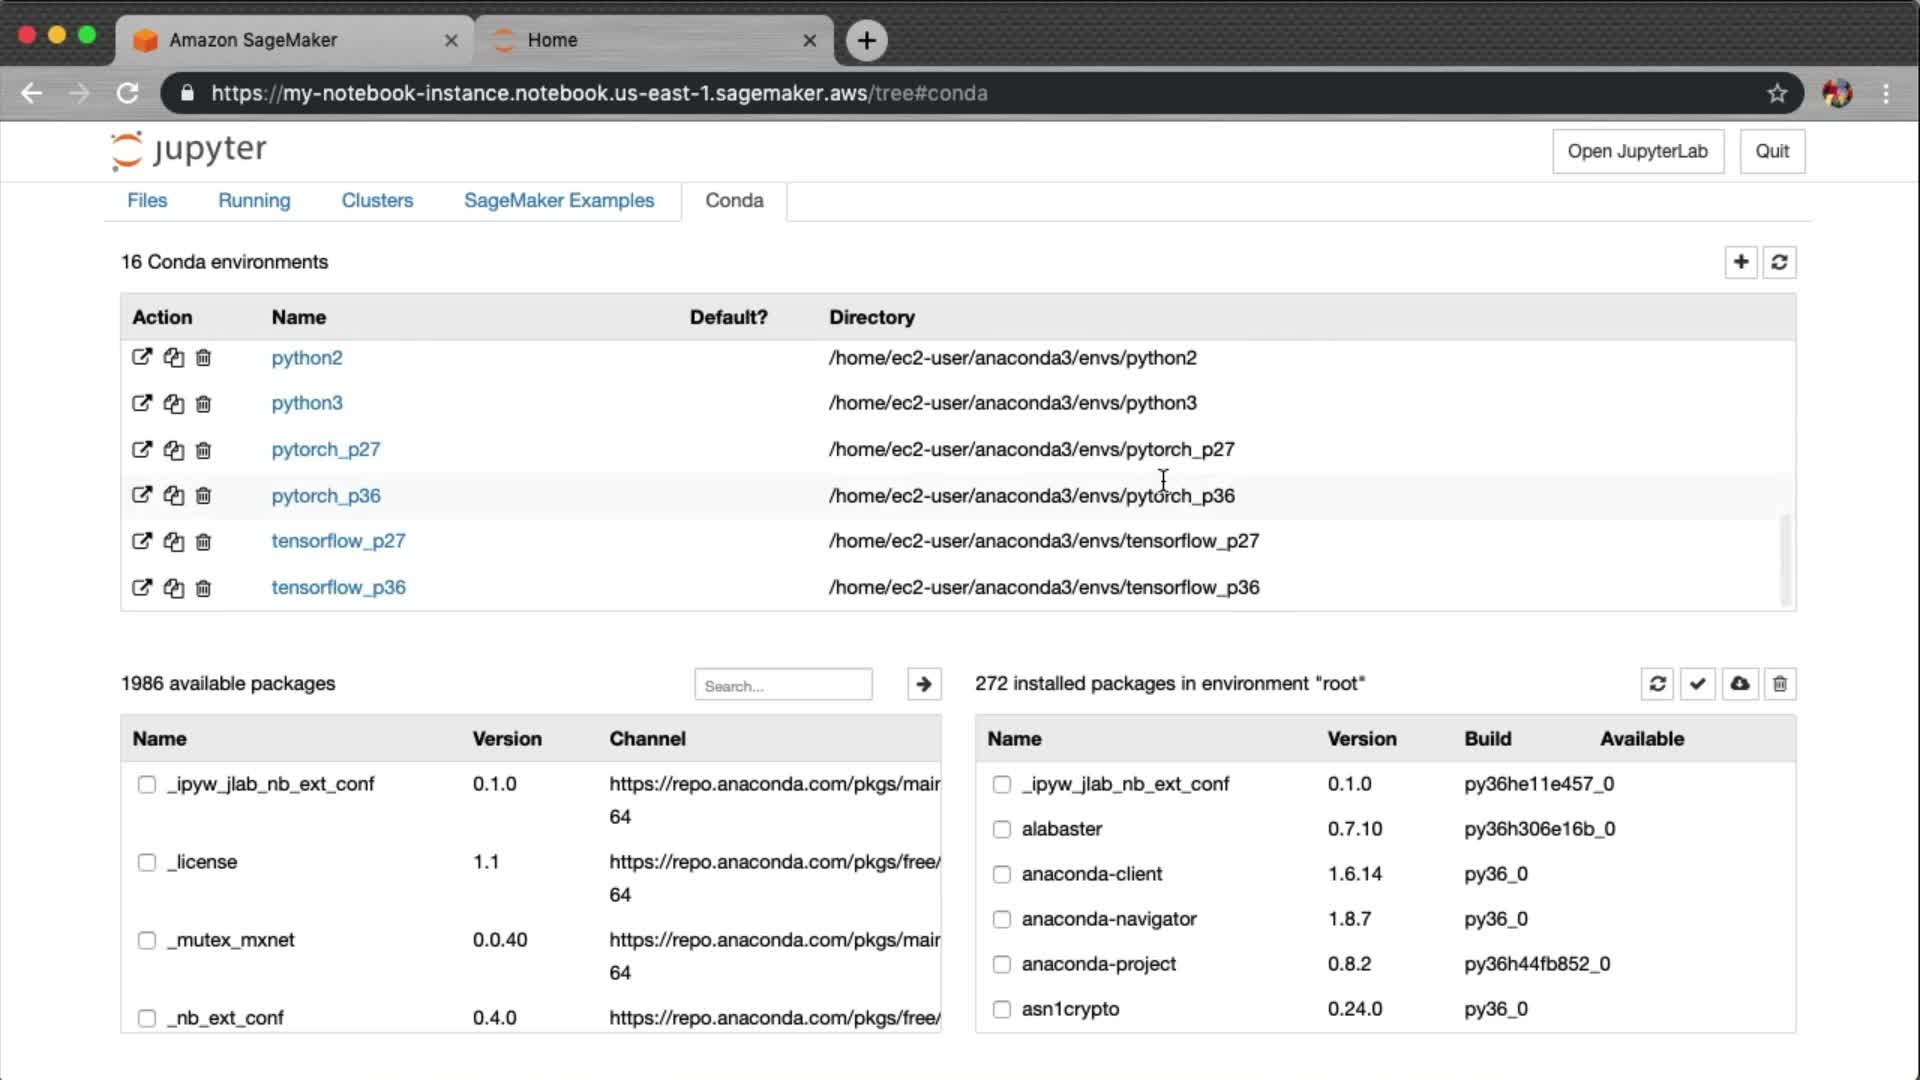Switch to the SageMaker Examples tab
1920x1080 pixels.
tap(558, 200)
